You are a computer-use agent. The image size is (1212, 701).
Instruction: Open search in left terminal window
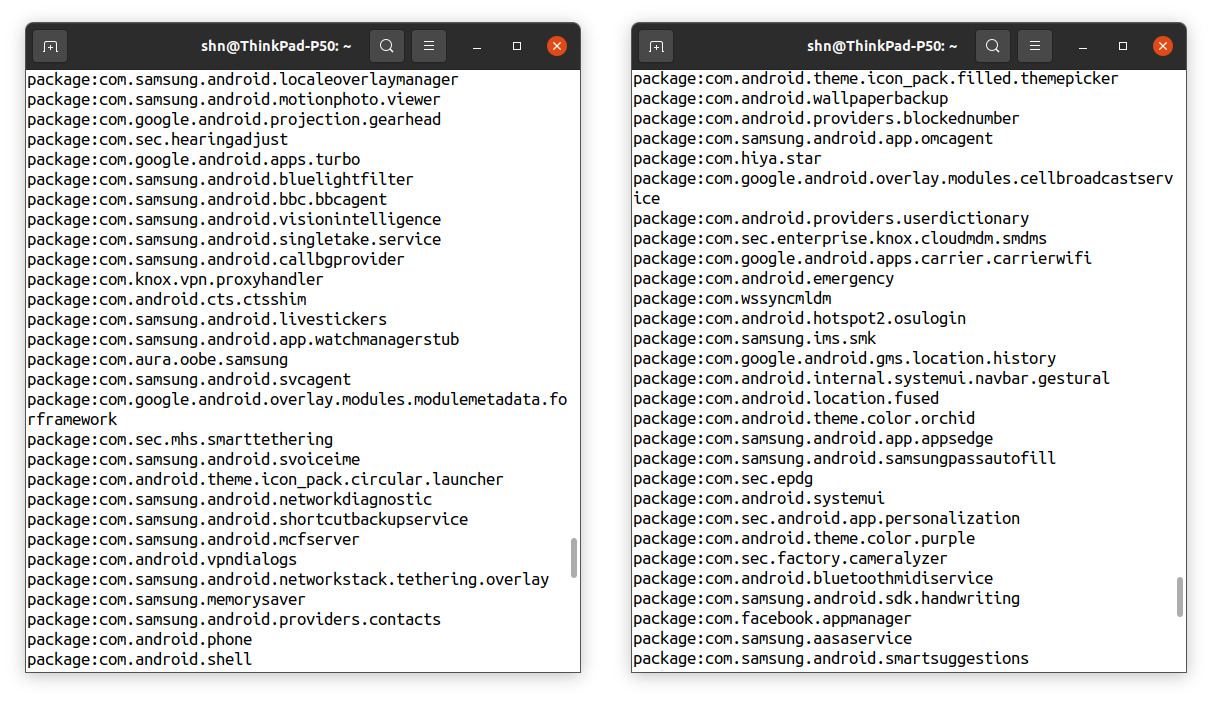click(387, 46)
